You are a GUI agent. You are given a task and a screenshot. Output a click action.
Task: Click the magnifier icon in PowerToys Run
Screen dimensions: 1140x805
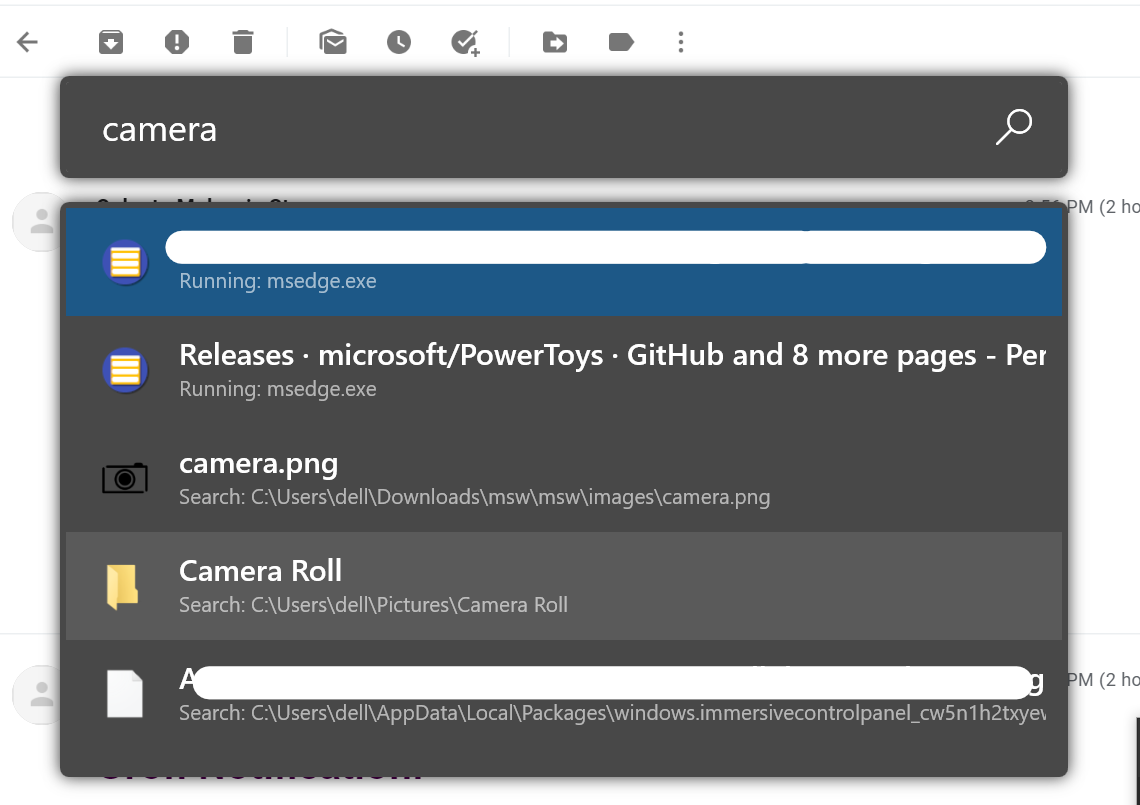tap(1013, 127)
